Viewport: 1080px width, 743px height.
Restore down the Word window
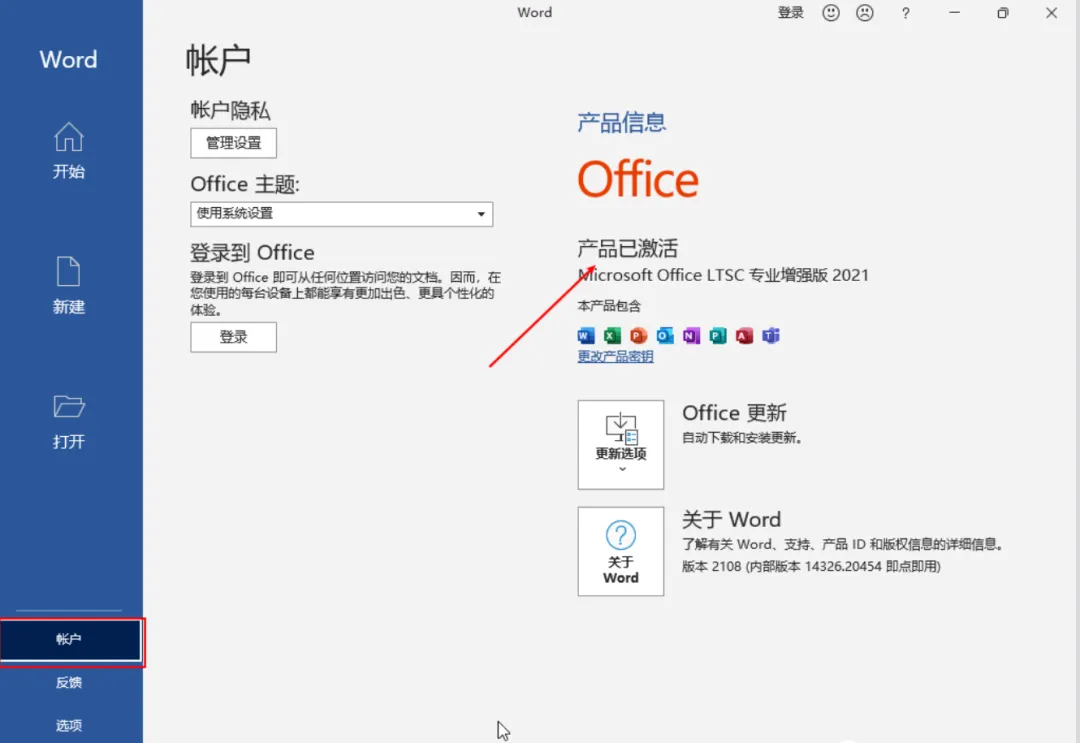(x=1003, y=12)
